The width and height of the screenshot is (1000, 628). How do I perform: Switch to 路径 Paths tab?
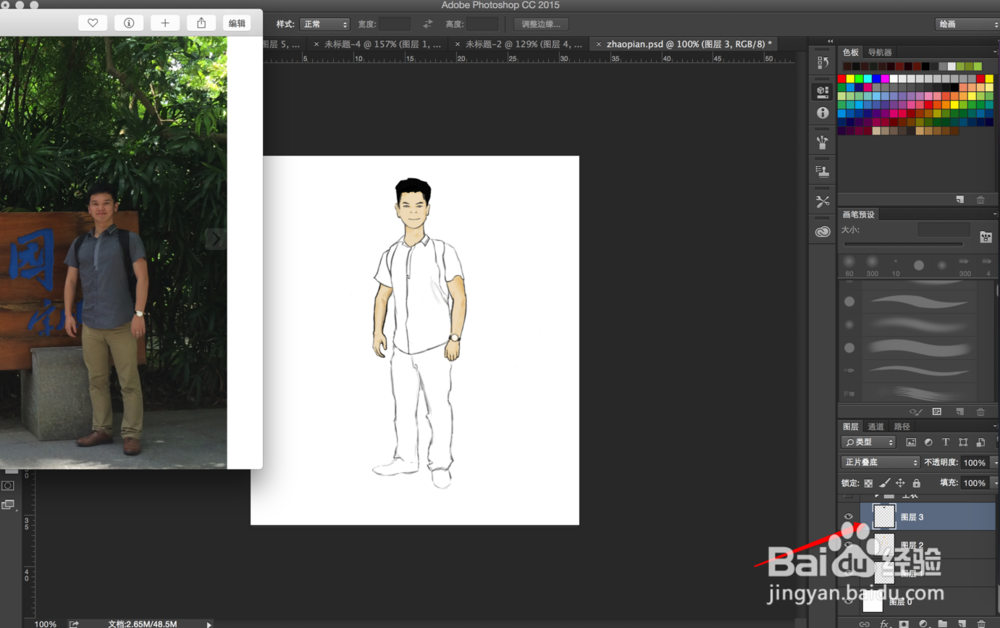[x=902, y=427]
